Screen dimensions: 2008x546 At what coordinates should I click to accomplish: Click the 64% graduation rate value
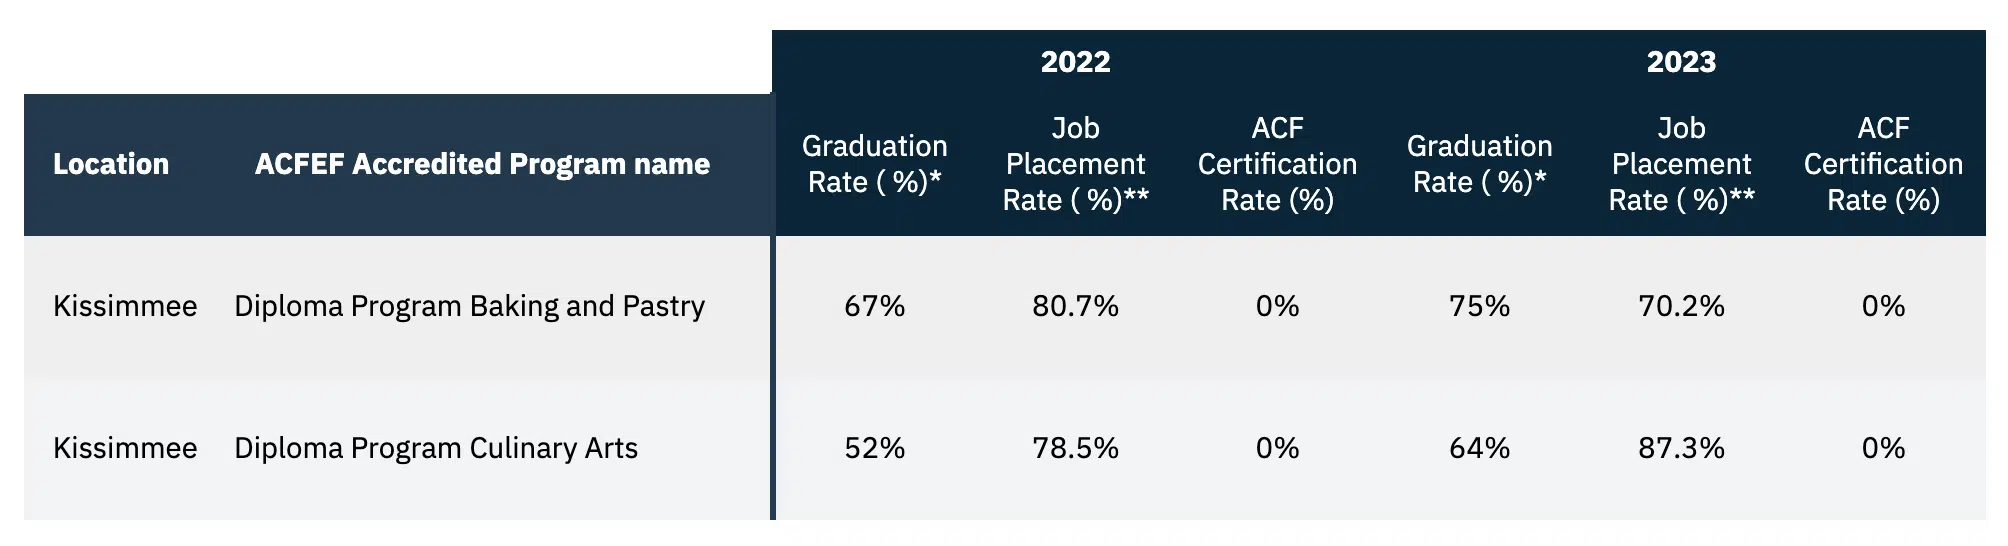1479,448
